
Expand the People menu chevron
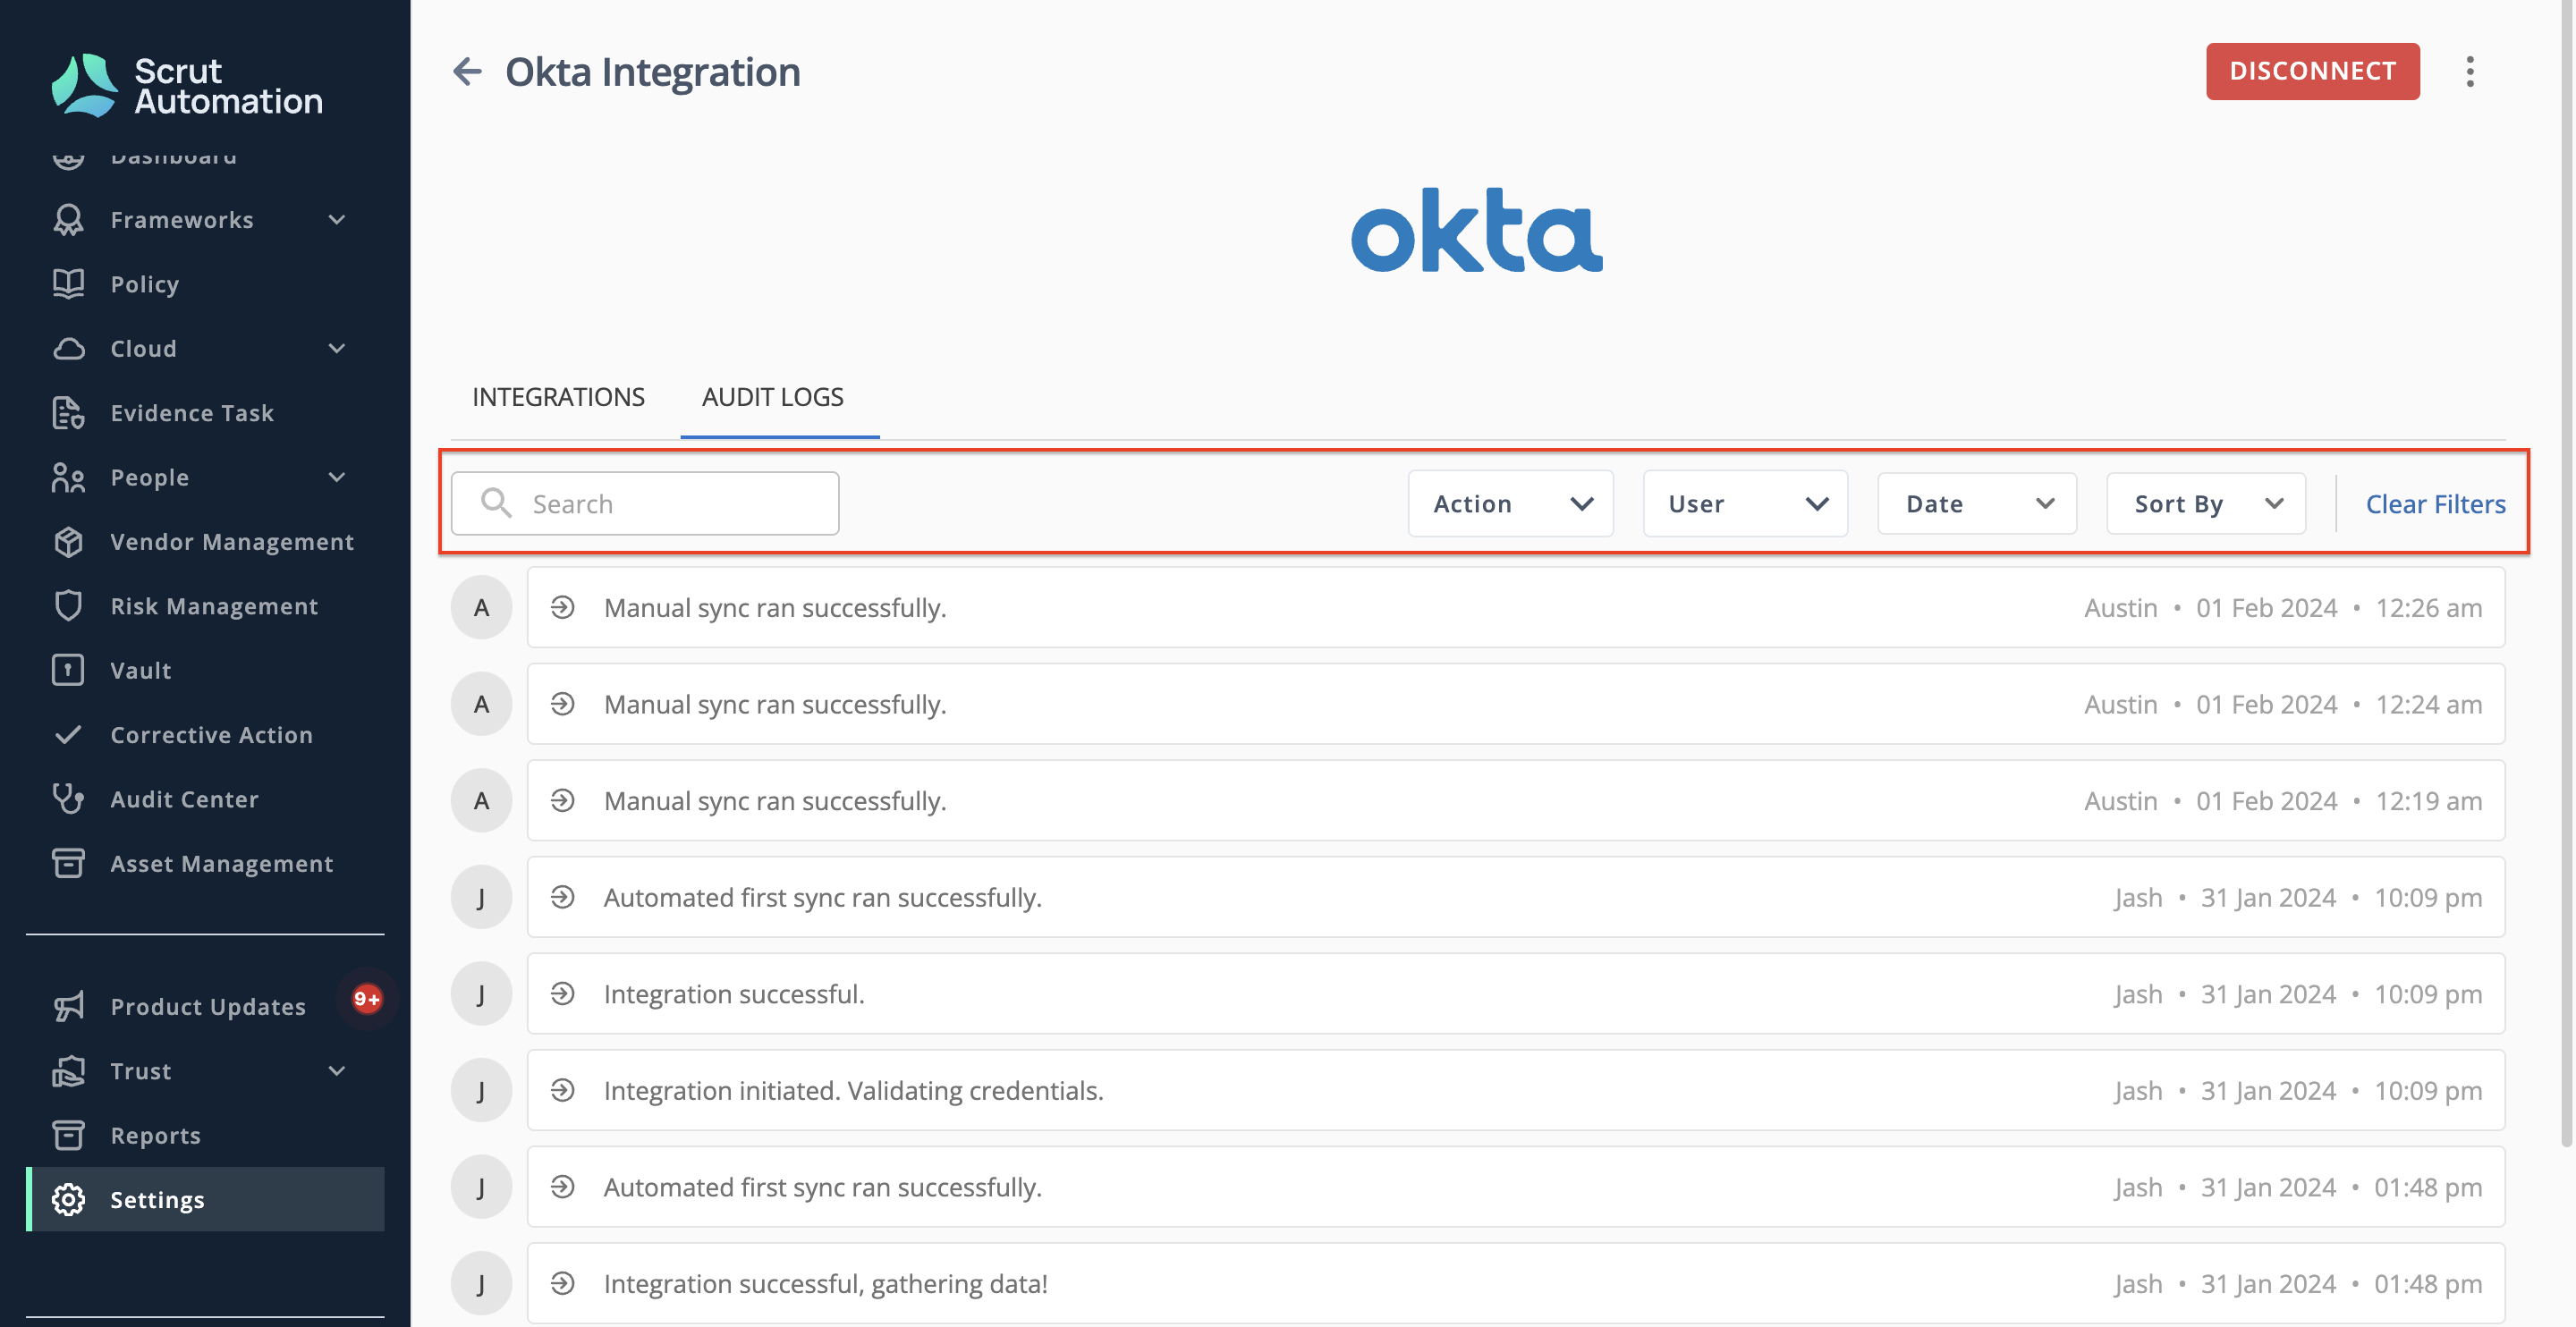coord(337,478)
